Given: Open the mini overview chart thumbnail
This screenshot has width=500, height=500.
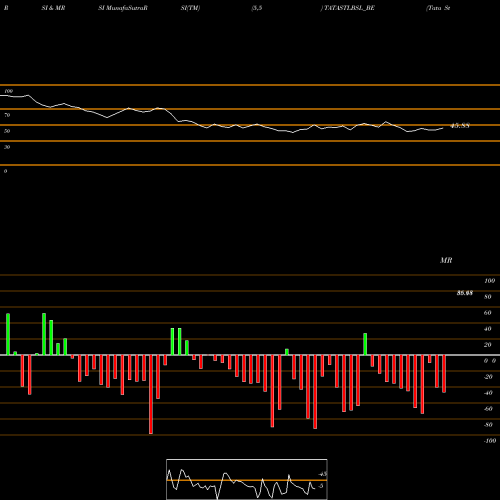Looking at the screenshot, I should pos(247,479).
